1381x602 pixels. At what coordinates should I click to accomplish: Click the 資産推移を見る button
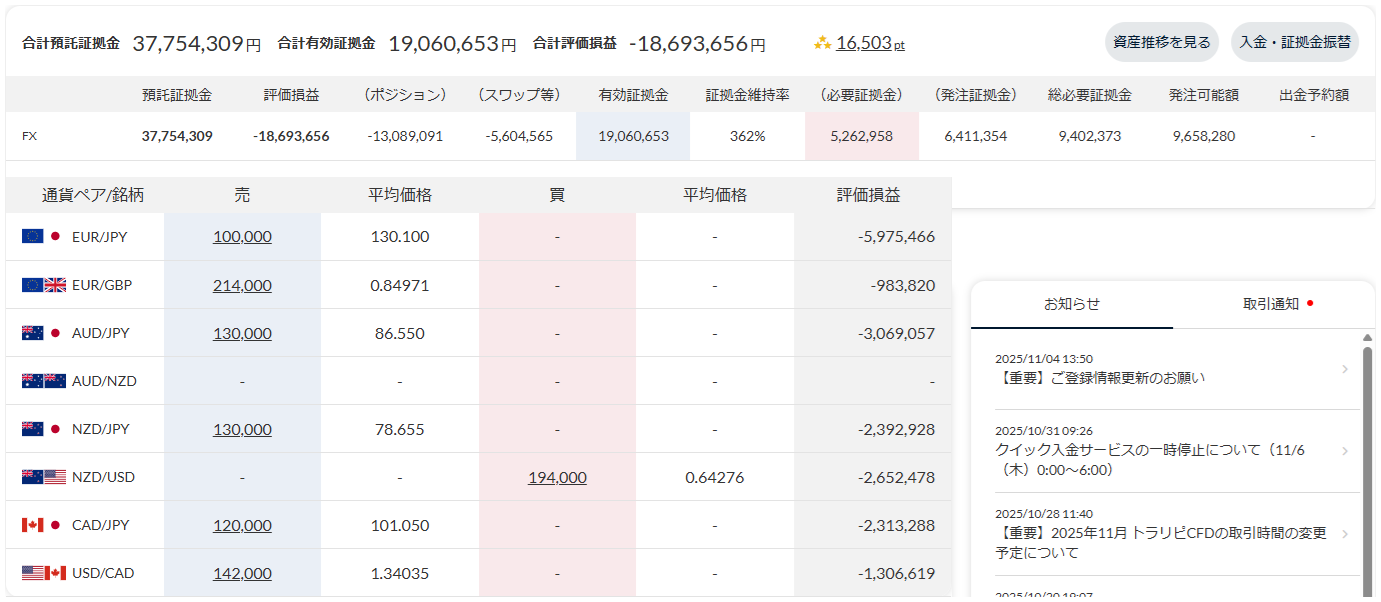pos(1162,42)
